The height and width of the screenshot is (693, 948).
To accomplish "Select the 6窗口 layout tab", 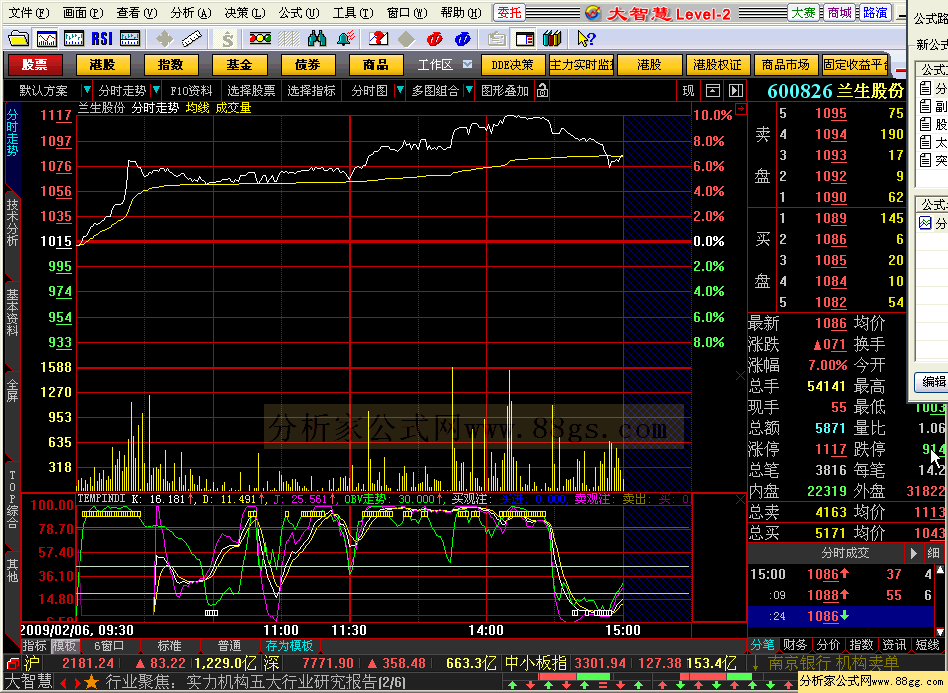I will (109, 646).
